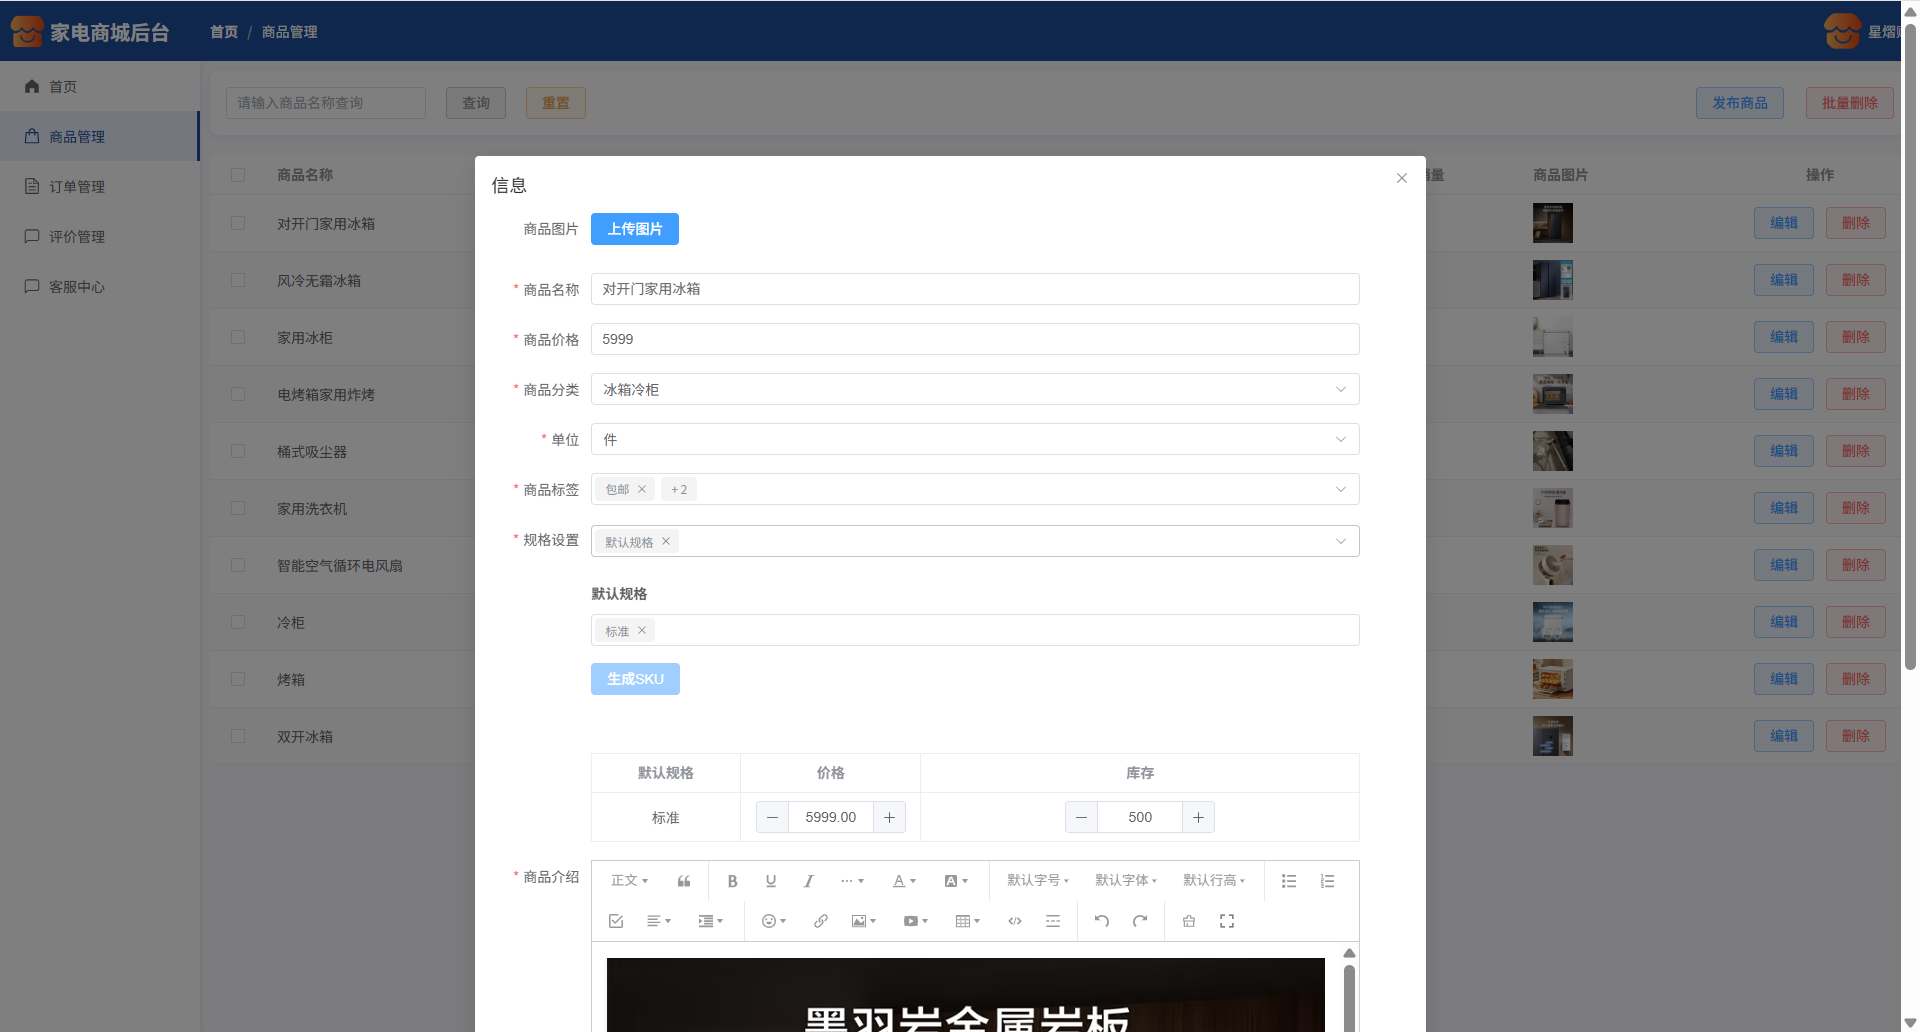Insert a hyperlink via the link icon
The width and height of the screenshot is (1920, 1032).
click(820, 921)
